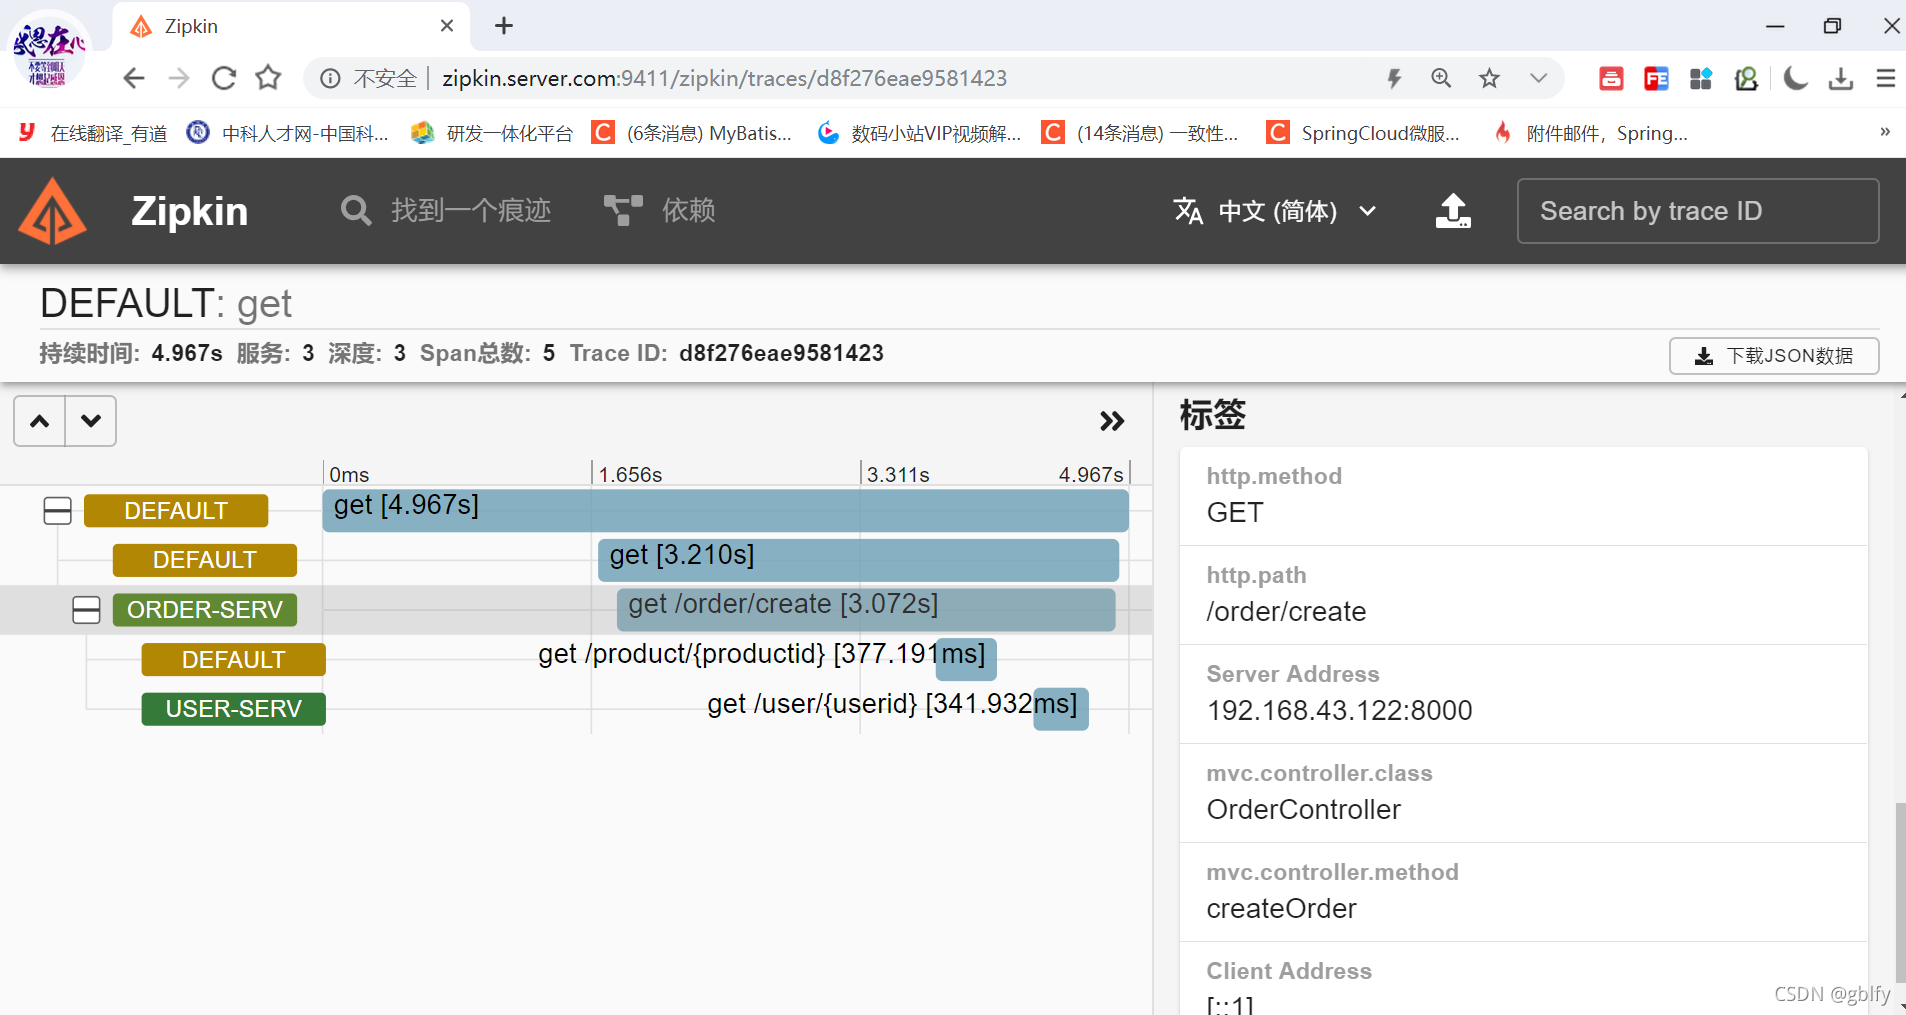Select the get /user/{userid} span bar
This screenshot has width=1906, height=1015.
click(x=1061, y=709)
